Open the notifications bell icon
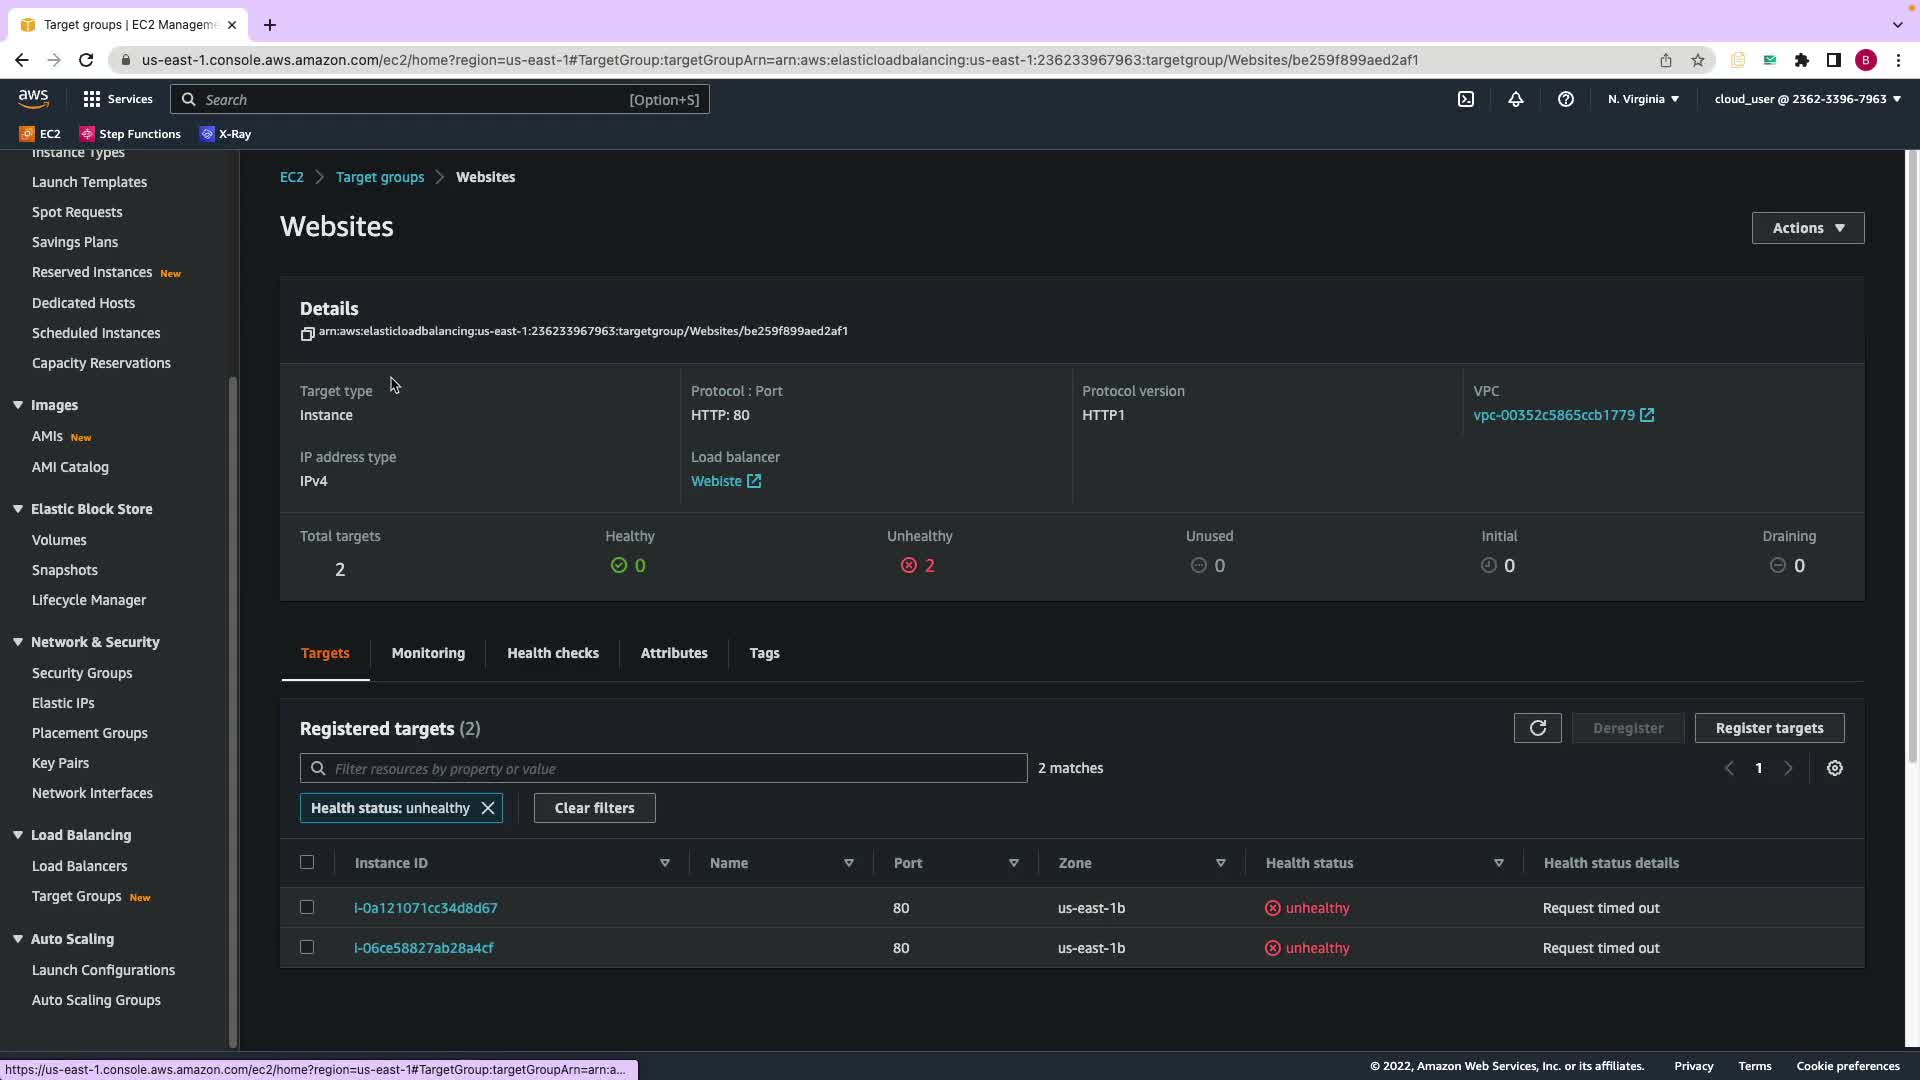 pyautogui.click(x=1515, y=99)
